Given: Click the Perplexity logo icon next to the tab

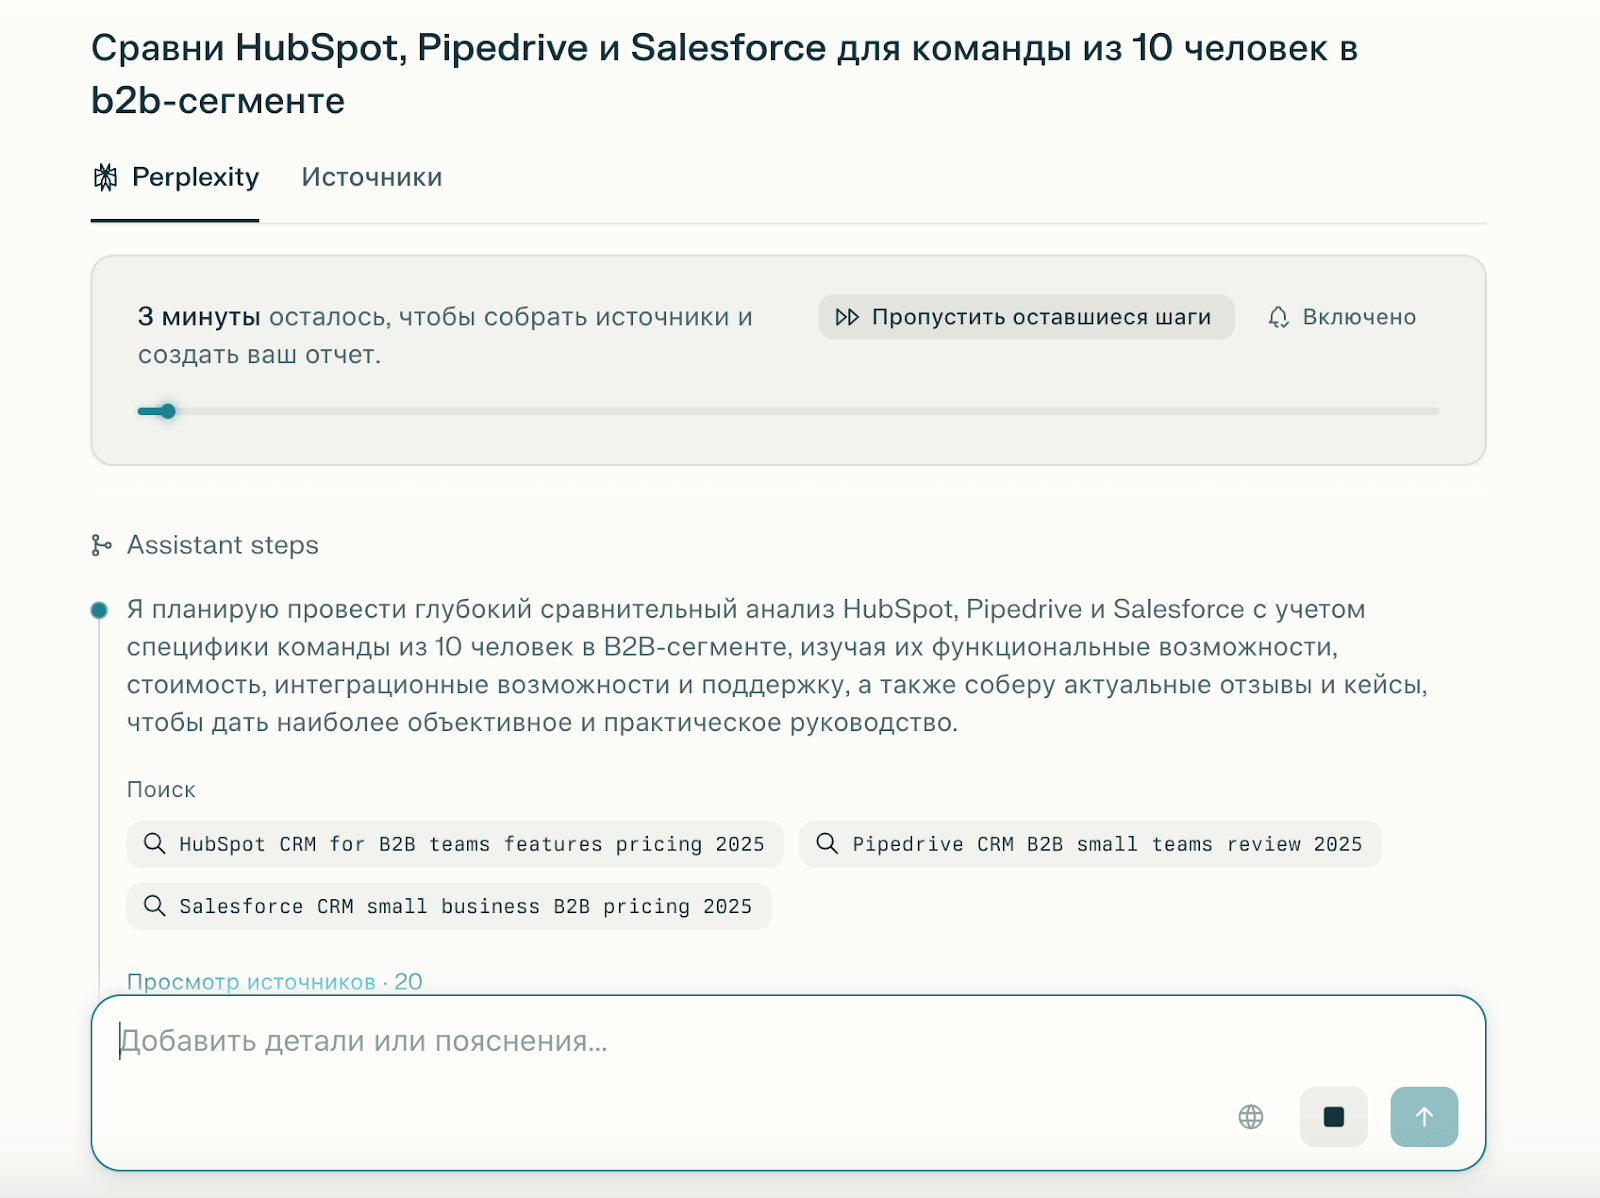Looking at the screenshot, I should point(104,177).
